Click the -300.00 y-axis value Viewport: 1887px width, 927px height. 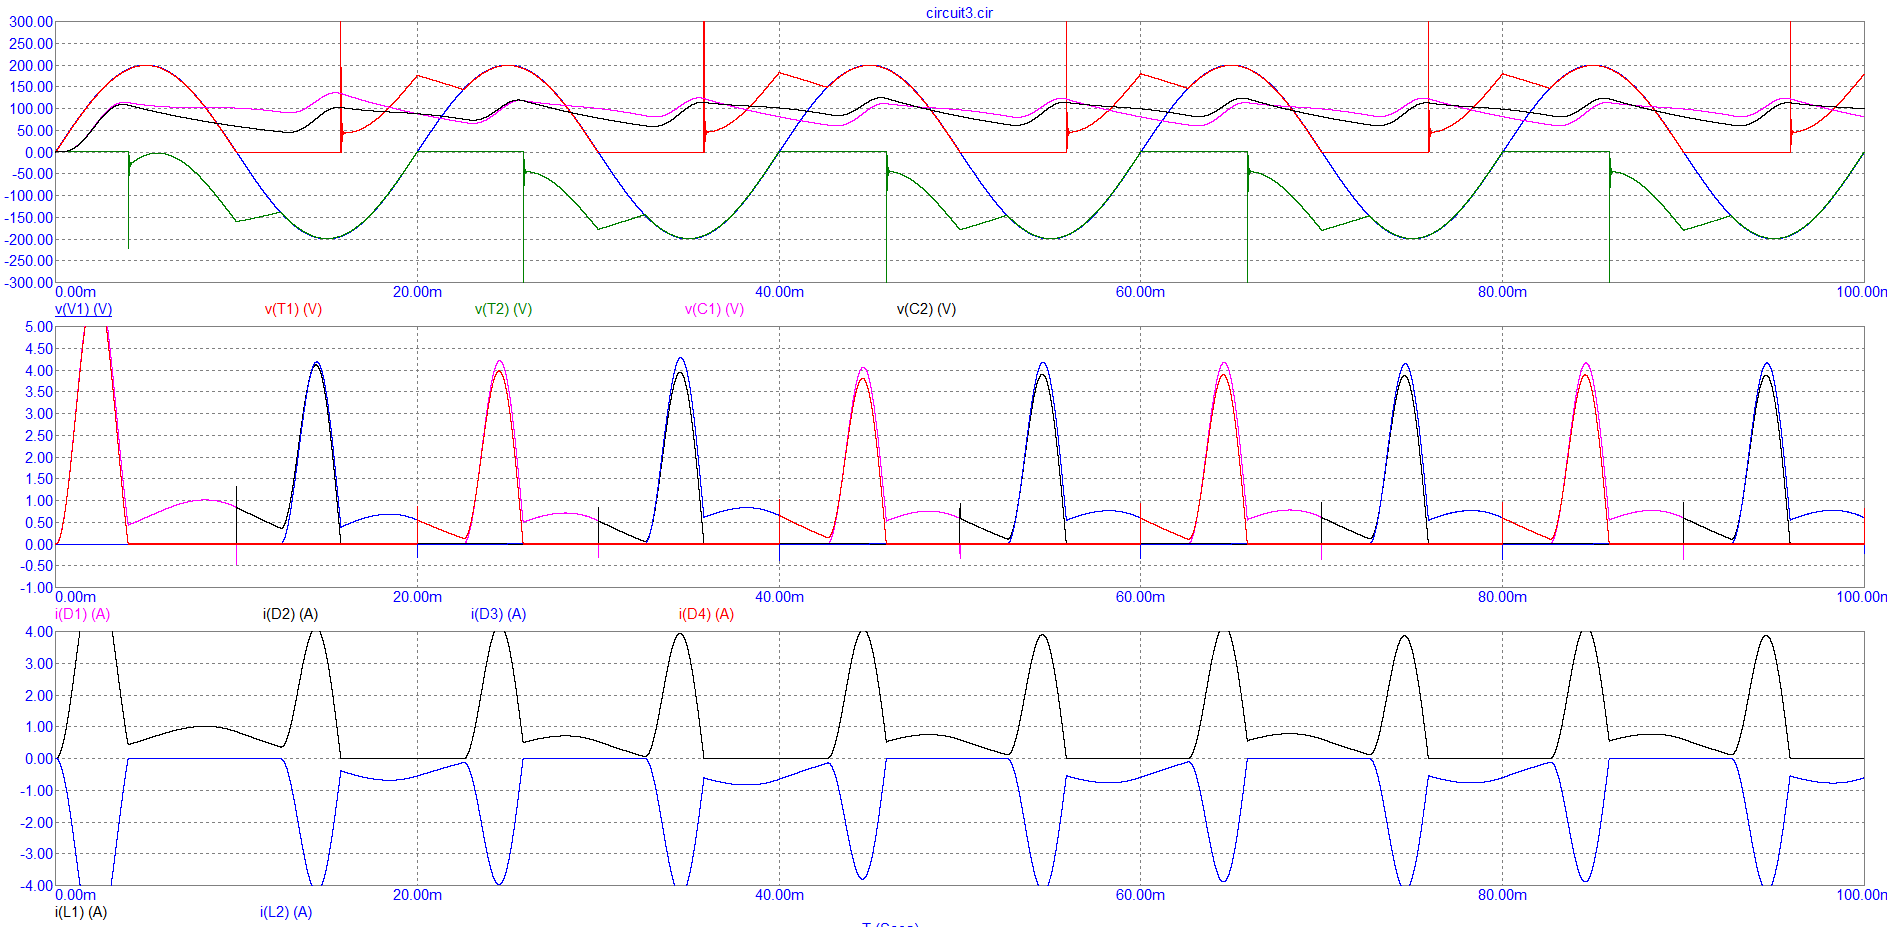(x=29, y=283)
